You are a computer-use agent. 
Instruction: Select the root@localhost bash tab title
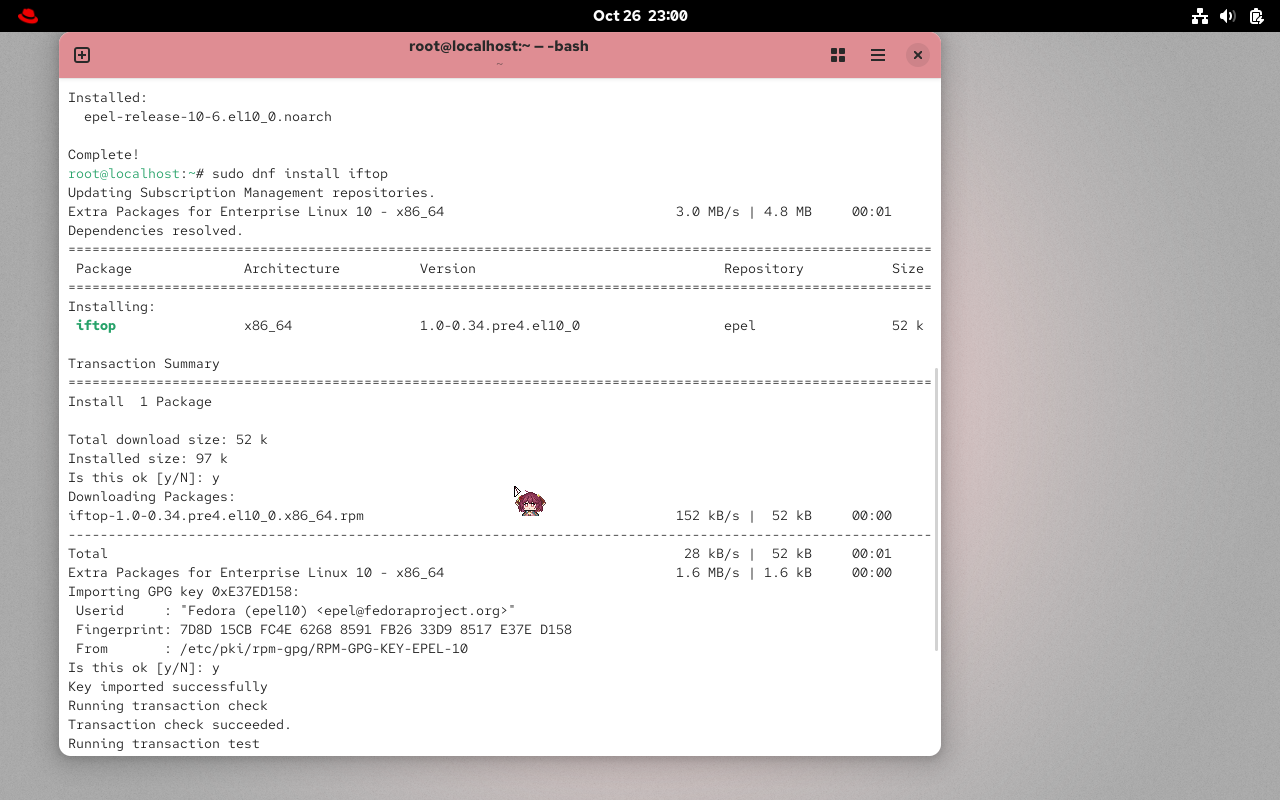point(498,46)
